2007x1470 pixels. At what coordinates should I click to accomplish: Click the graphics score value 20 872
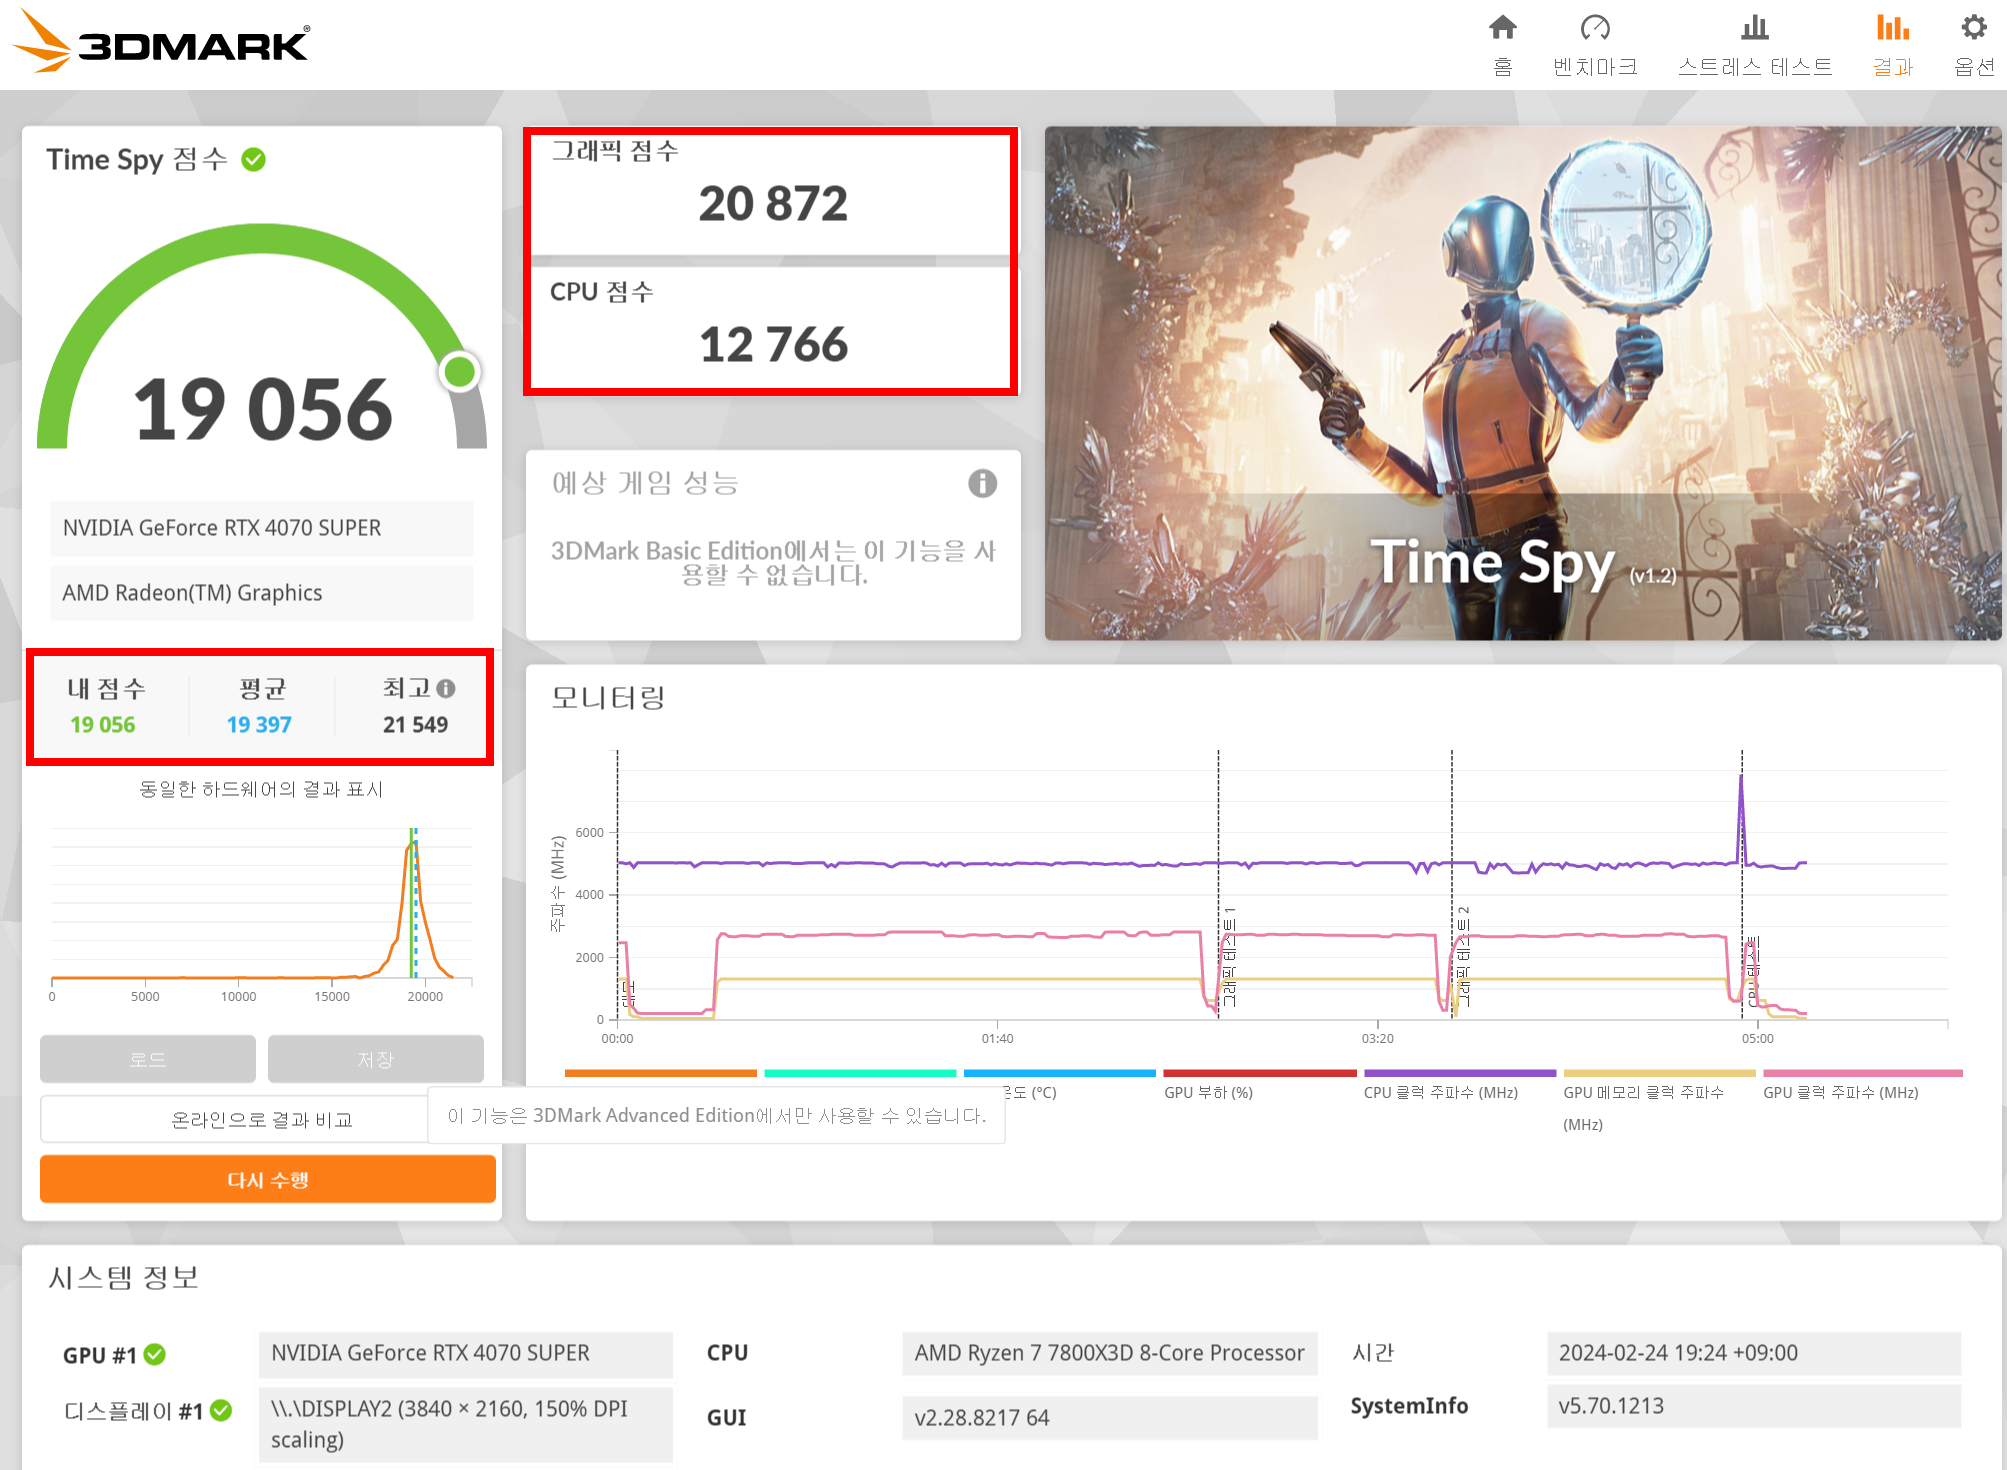tap(773, 204)
